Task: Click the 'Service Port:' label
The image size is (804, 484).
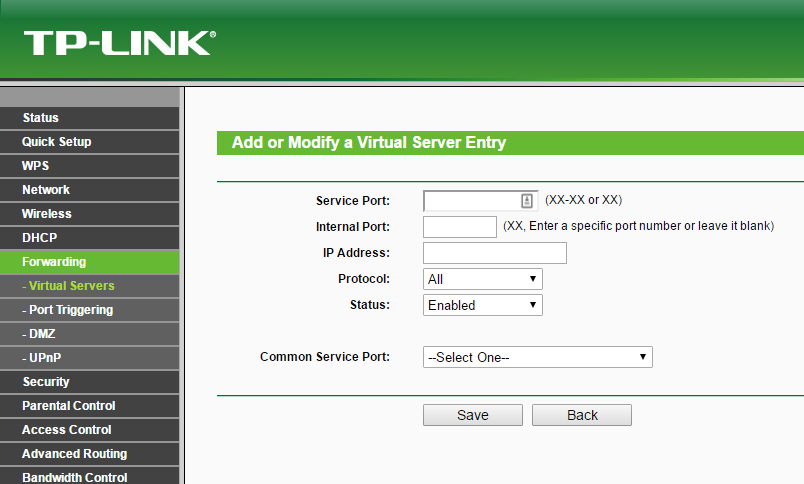Action: [x=353, y=201]
